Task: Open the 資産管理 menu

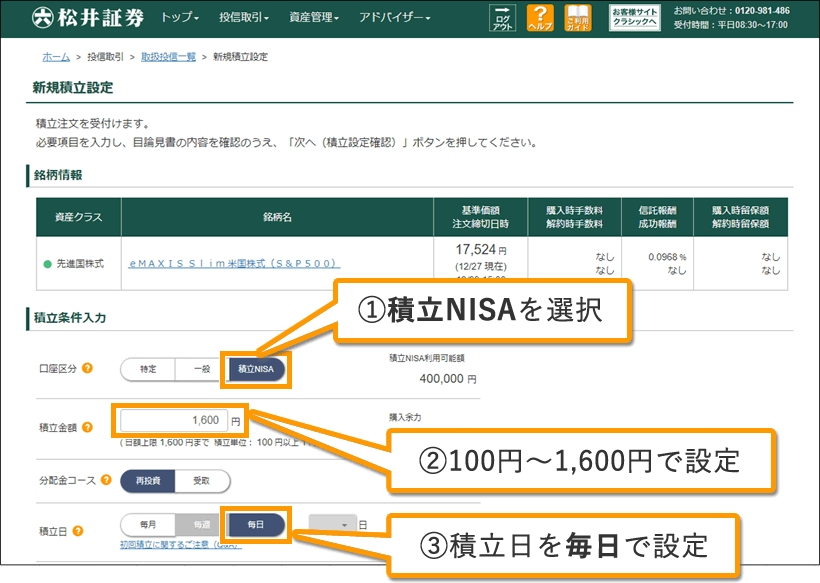Action: click(x=314, y=17)
